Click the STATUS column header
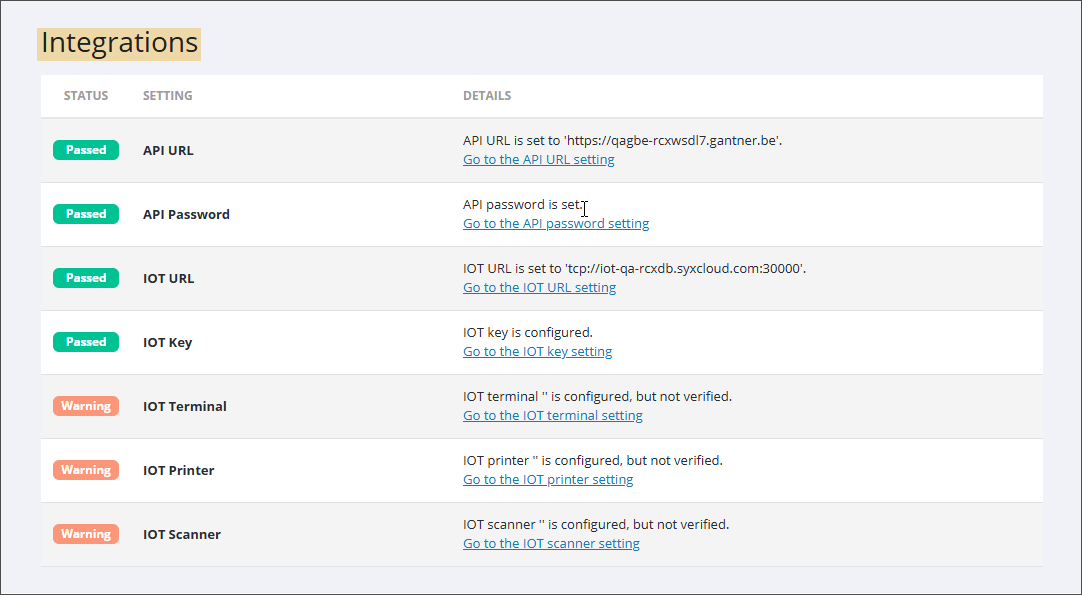This screenshot has width=1082, height=595. [x=86, y=96]
